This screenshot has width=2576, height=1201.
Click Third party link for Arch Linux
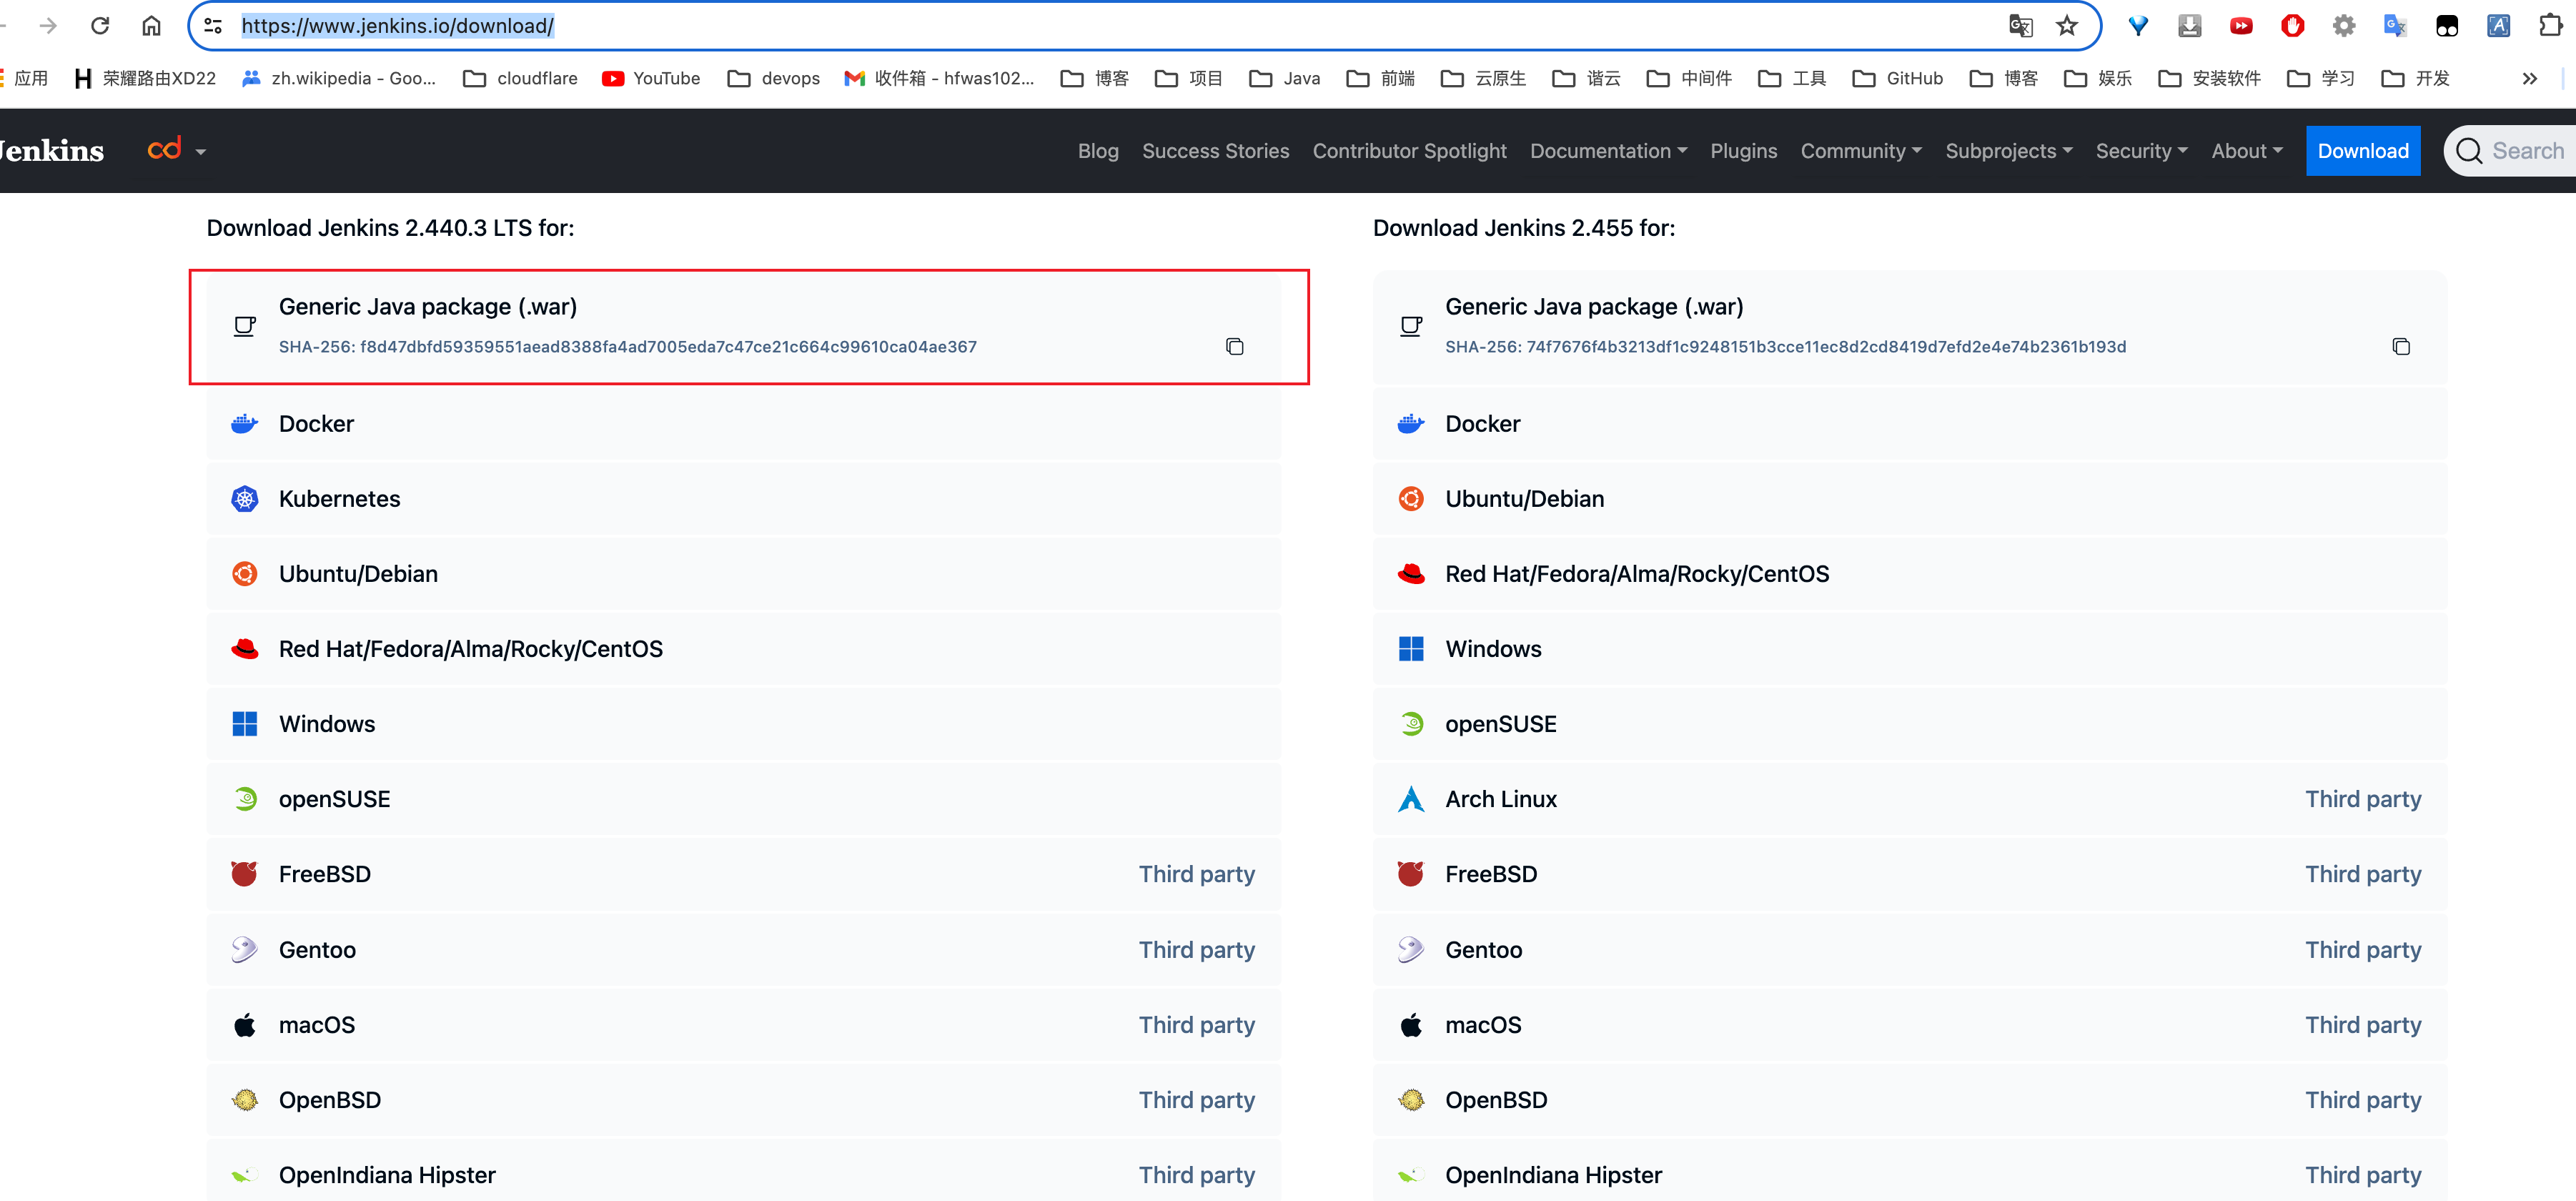[2363, 799]
